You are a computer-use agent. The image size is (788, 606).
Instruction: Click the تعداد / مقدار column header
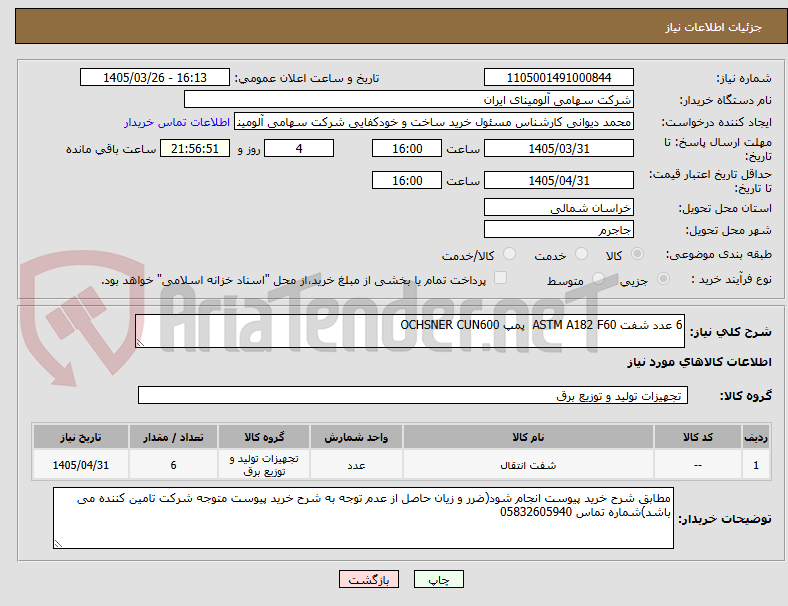pos(173,437)
